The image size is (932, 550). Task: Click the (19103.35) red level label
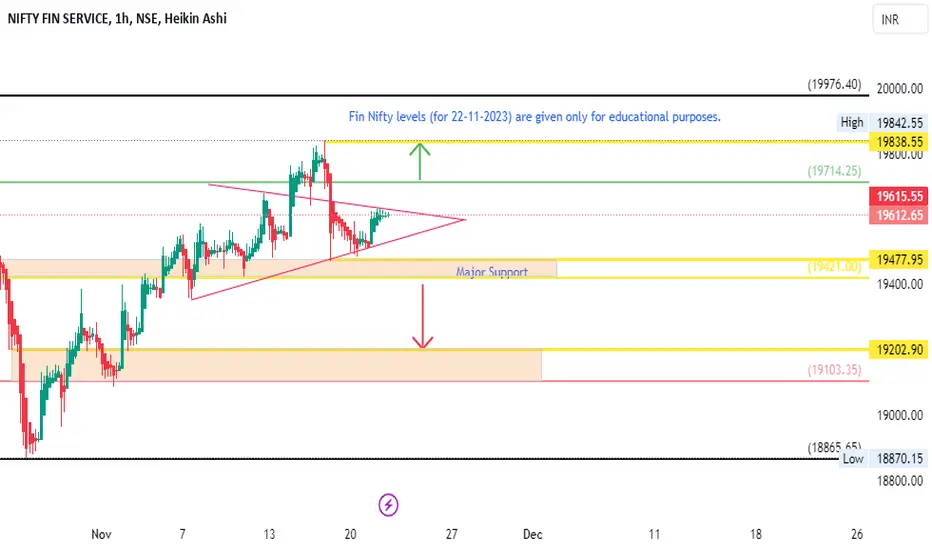[834, 370]
